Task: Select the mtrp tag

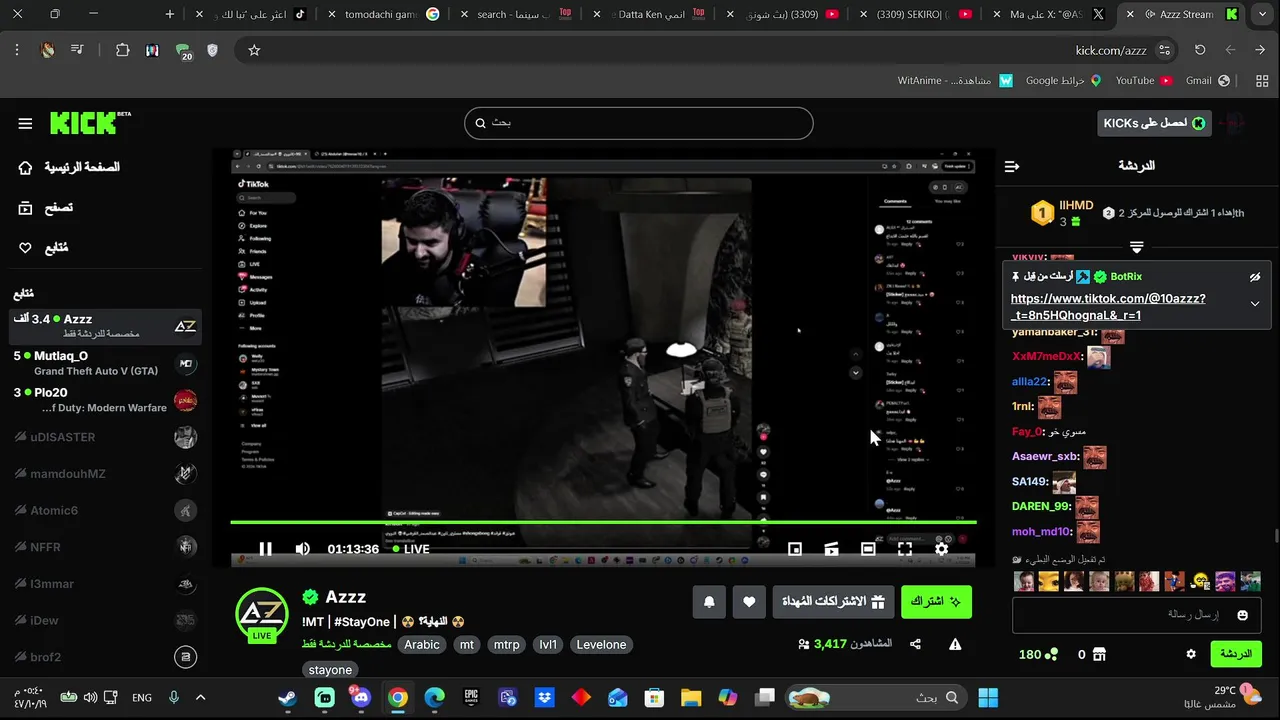Action: pos(507,645)
